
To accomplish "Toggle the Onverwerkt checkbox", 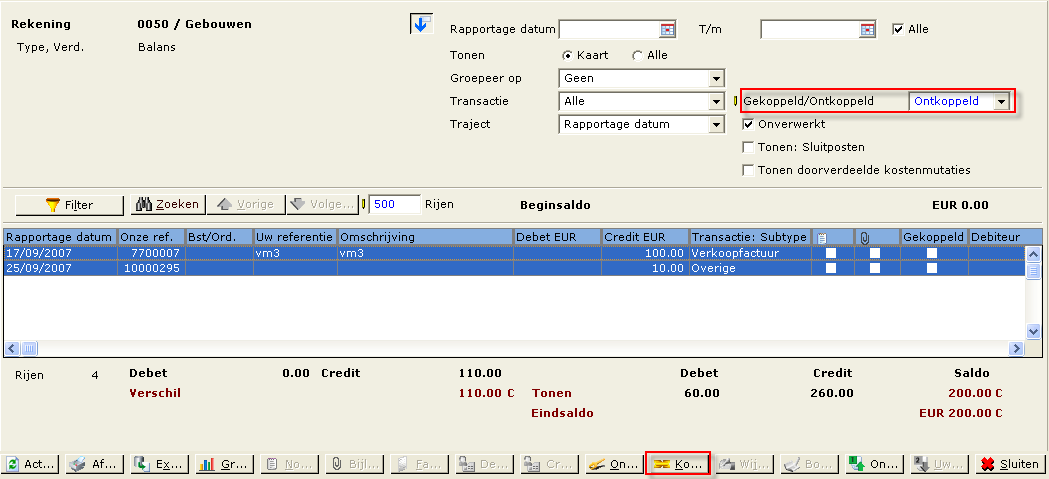I will pyautogui.click(x=749, y=124).
